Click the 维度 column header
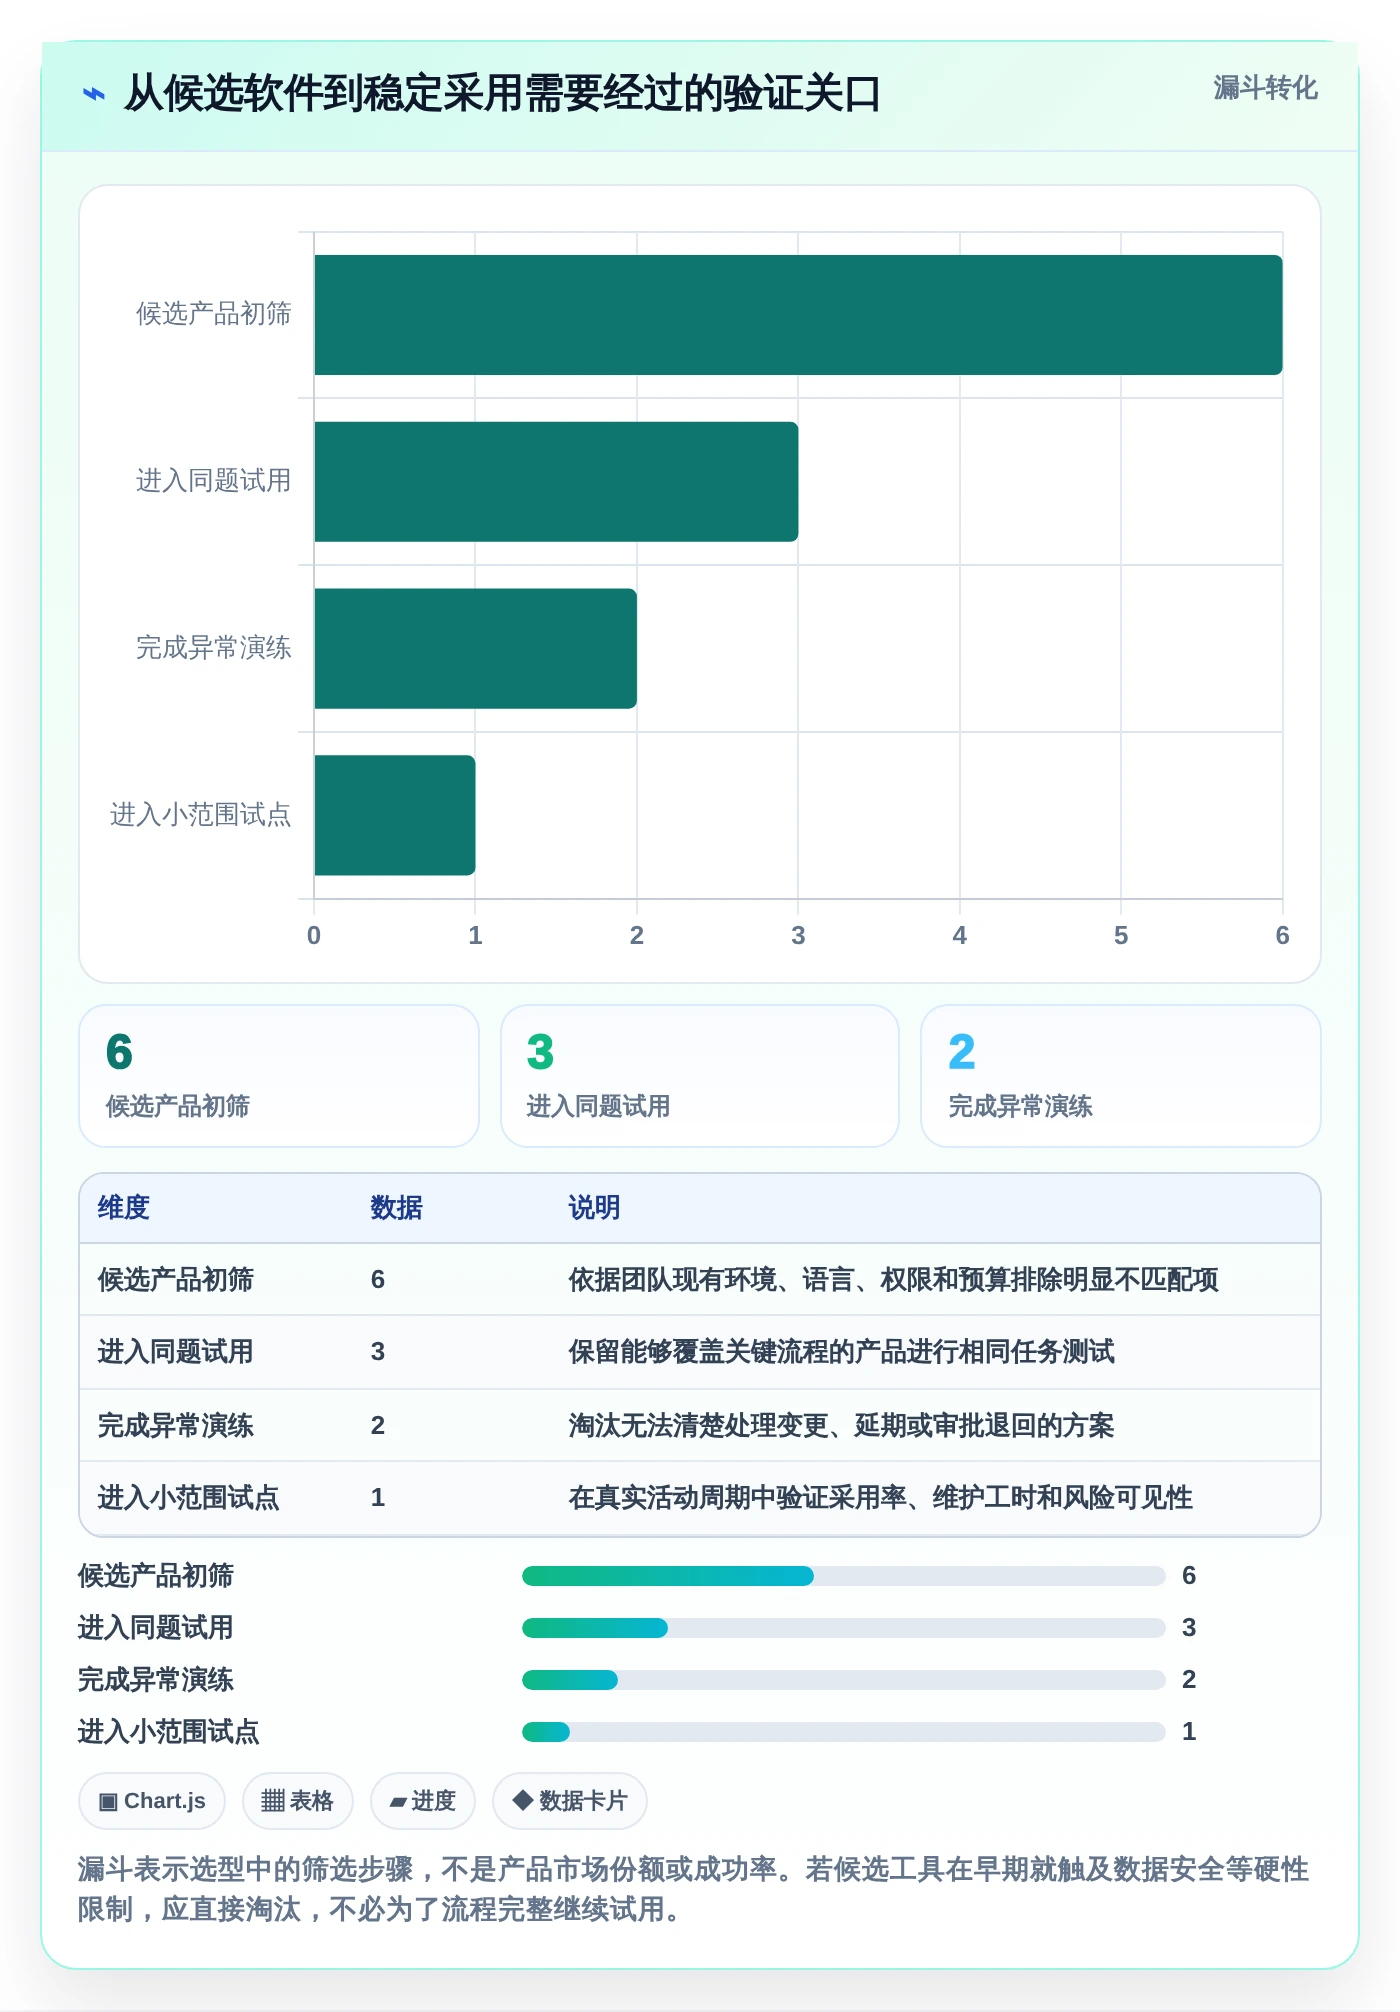The height and width of the screenshot is (2012, 1400). click(x=124, y=1208)
